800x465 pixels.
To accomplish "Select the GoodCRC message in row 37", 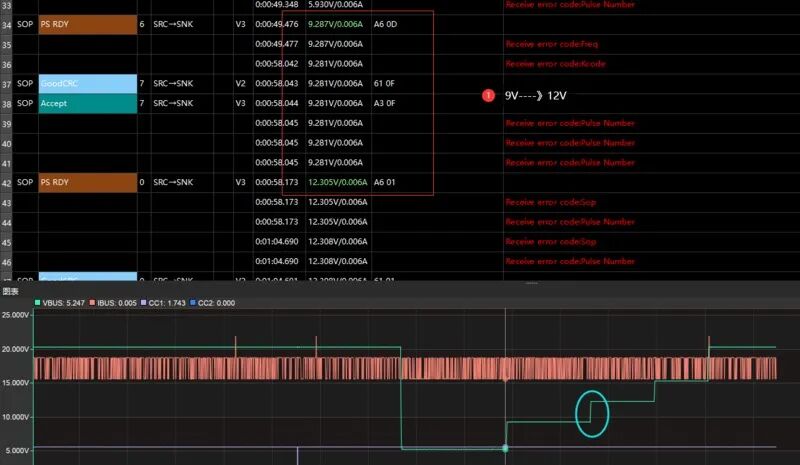I will click(88, 84).
